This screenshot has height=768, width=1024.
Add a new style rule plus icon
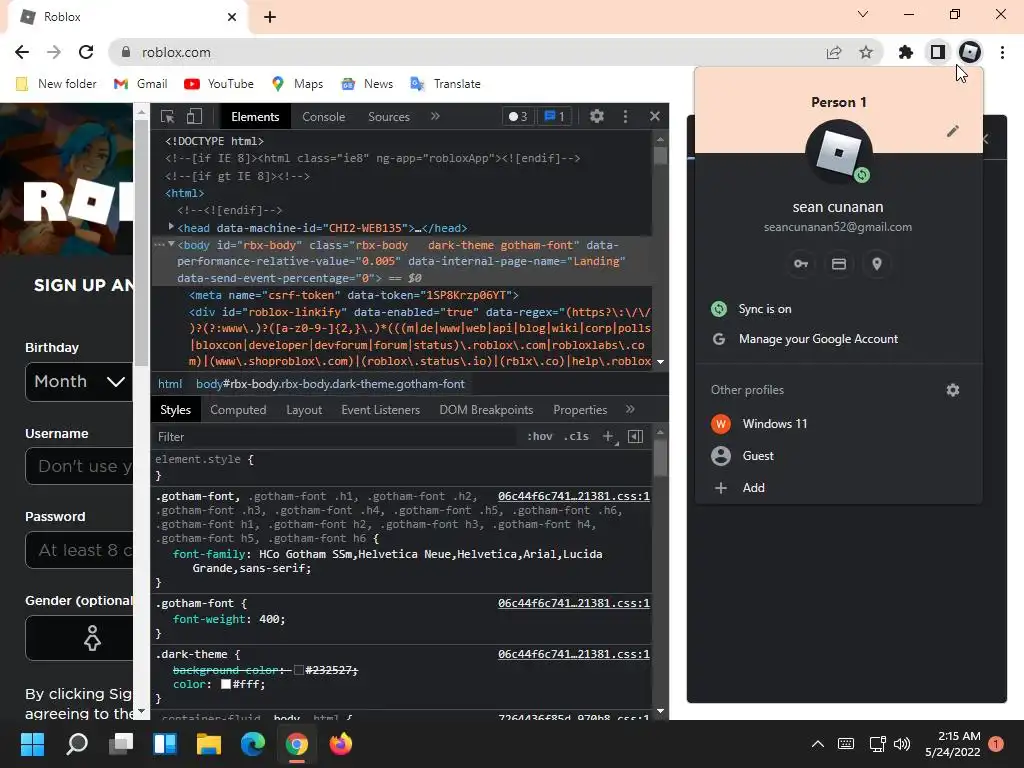coord(608,436)
